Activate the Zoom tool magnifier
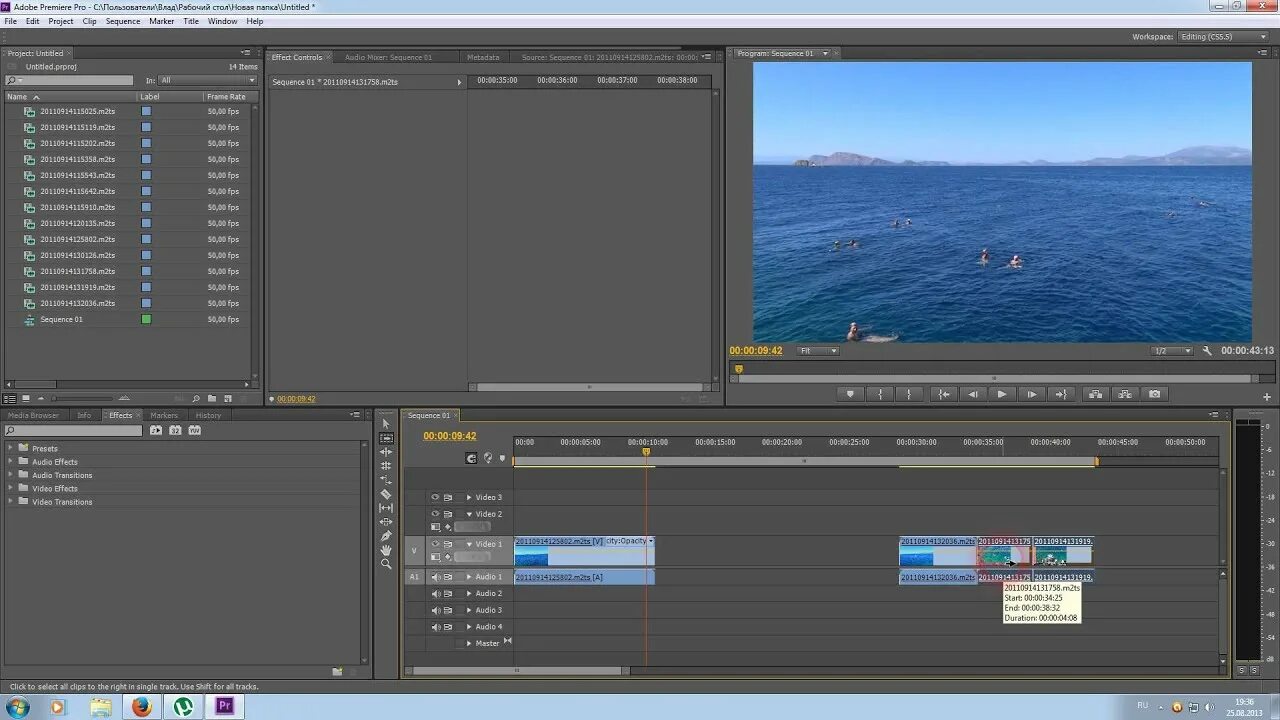 386,564
